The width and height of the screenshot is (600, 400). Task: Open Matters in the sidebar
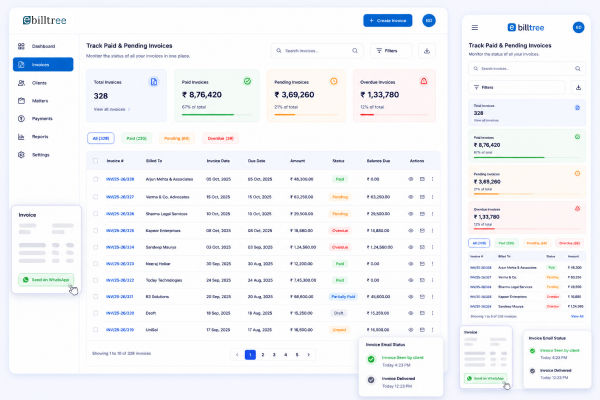point(43,101)
